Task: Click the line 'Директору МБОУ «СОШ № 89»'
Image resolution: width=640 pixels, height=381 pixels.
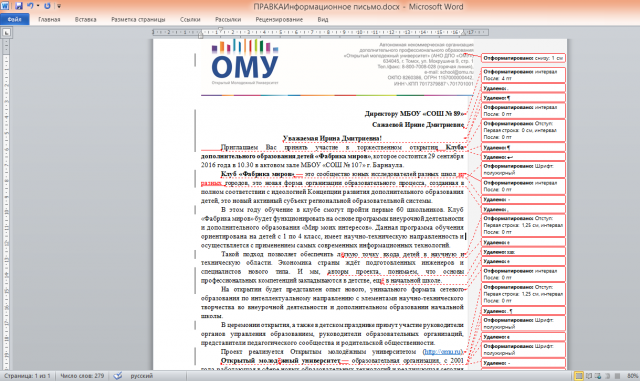Action: [414, 114]
